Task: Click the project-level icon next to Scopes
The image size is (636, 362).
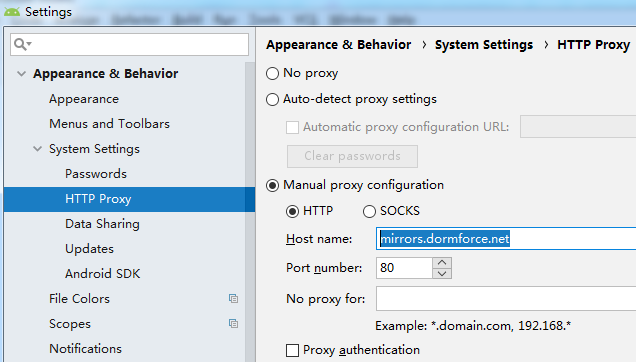Action: [x=233, y=324]
